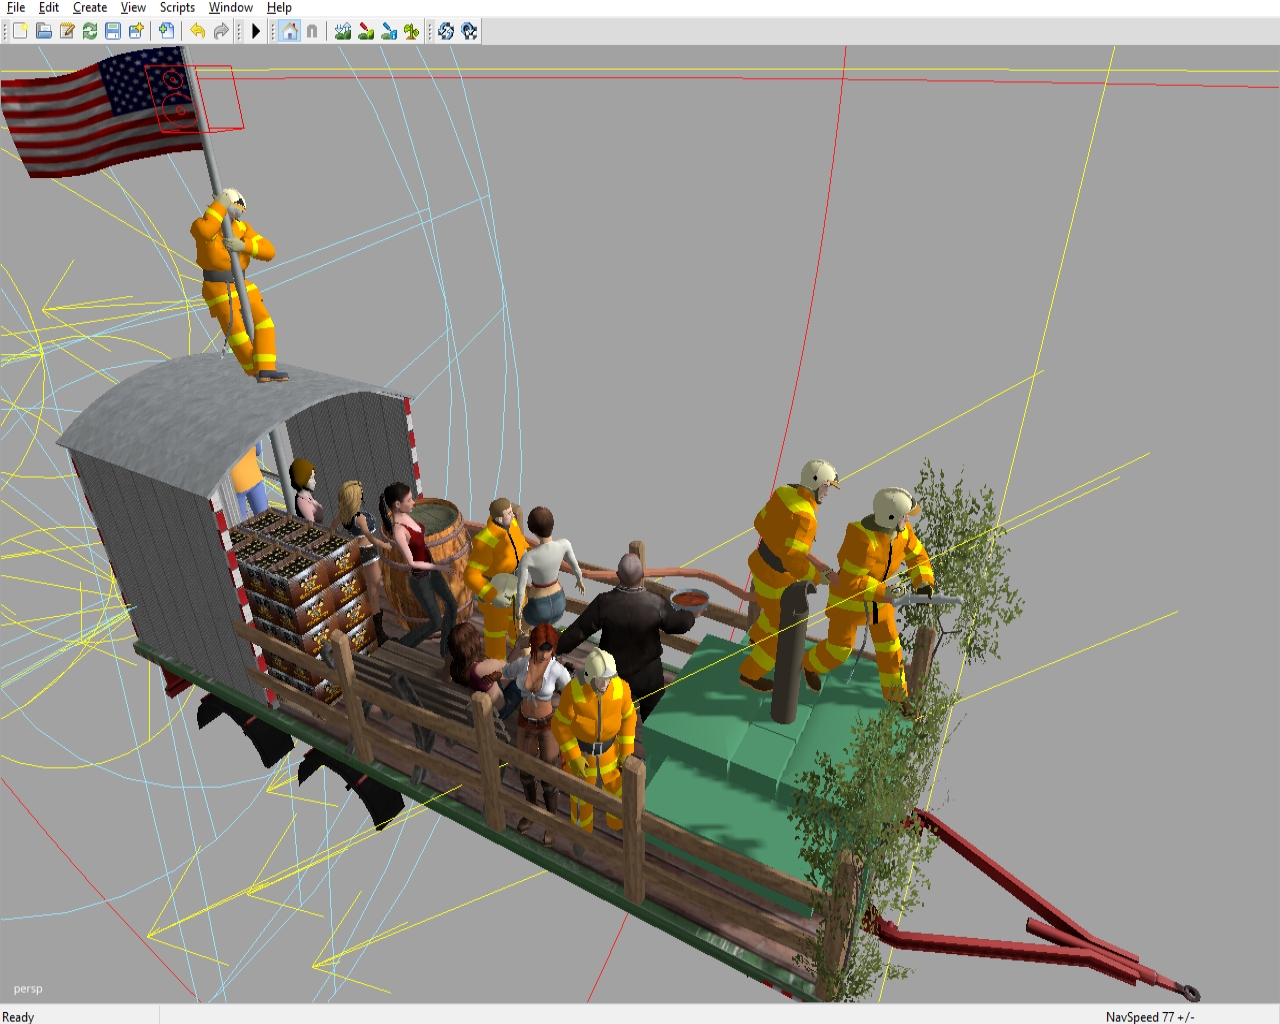Undo the last action with yellow arrow
The height and width of the screenshot is (1024, 1280).
[x=198, y=31]
